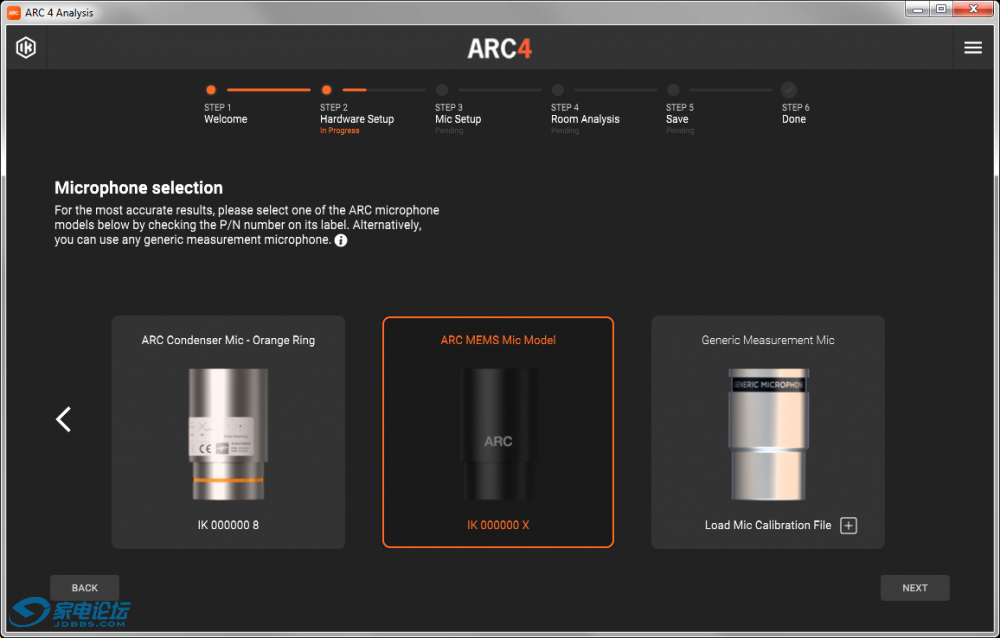Select the ARC MEMS Mic Model card
Viewport: 1000px width, 638px height.
pos(498,432)
